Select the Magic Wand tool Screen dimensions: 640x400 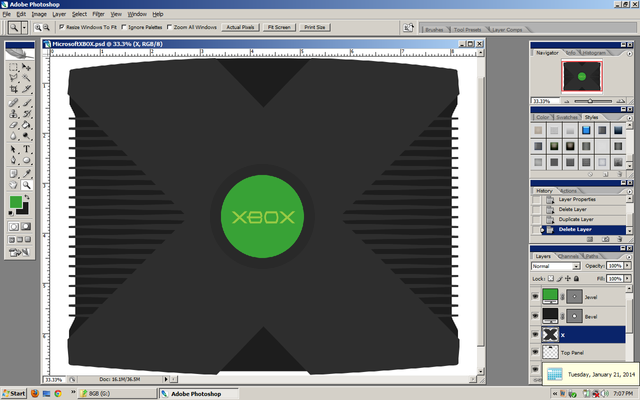tap(27, 78)
